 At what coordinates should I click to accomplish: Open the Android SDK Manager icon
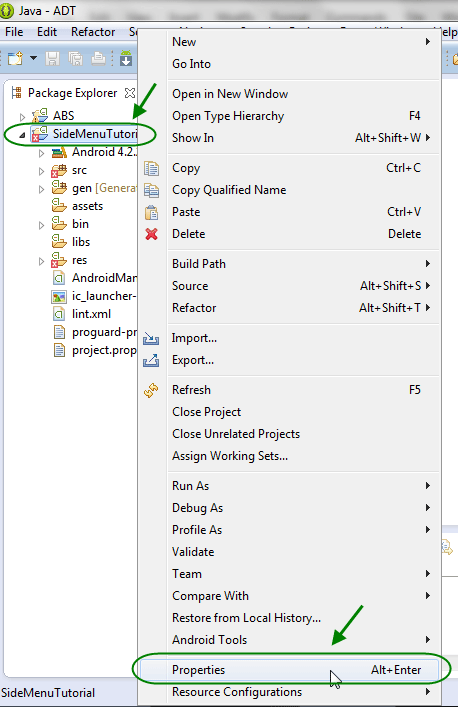(126, 59)
